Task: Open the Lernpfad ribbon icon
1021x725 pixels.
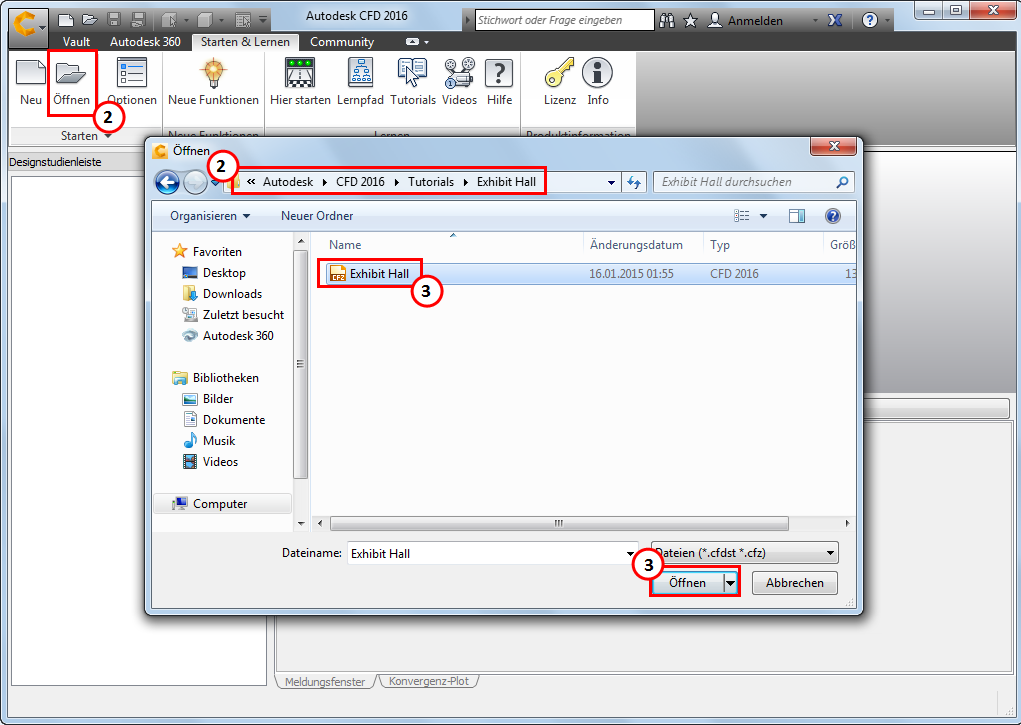Action: 360,81
